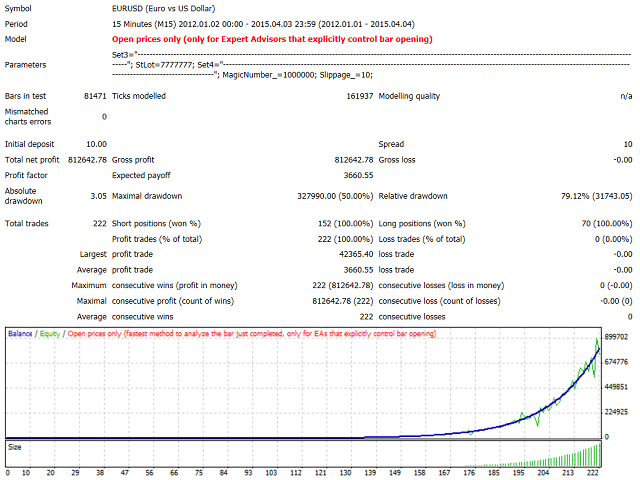Click the "Loss trades (% of total)" label

[x=422, y=239]
